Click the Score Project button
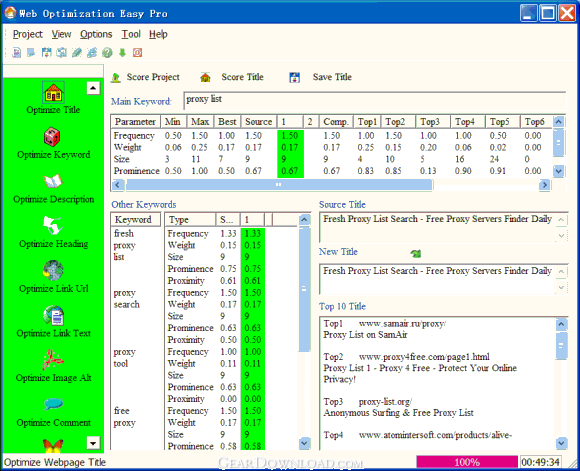The image size is (580, 471). click(x=145, y=77)
